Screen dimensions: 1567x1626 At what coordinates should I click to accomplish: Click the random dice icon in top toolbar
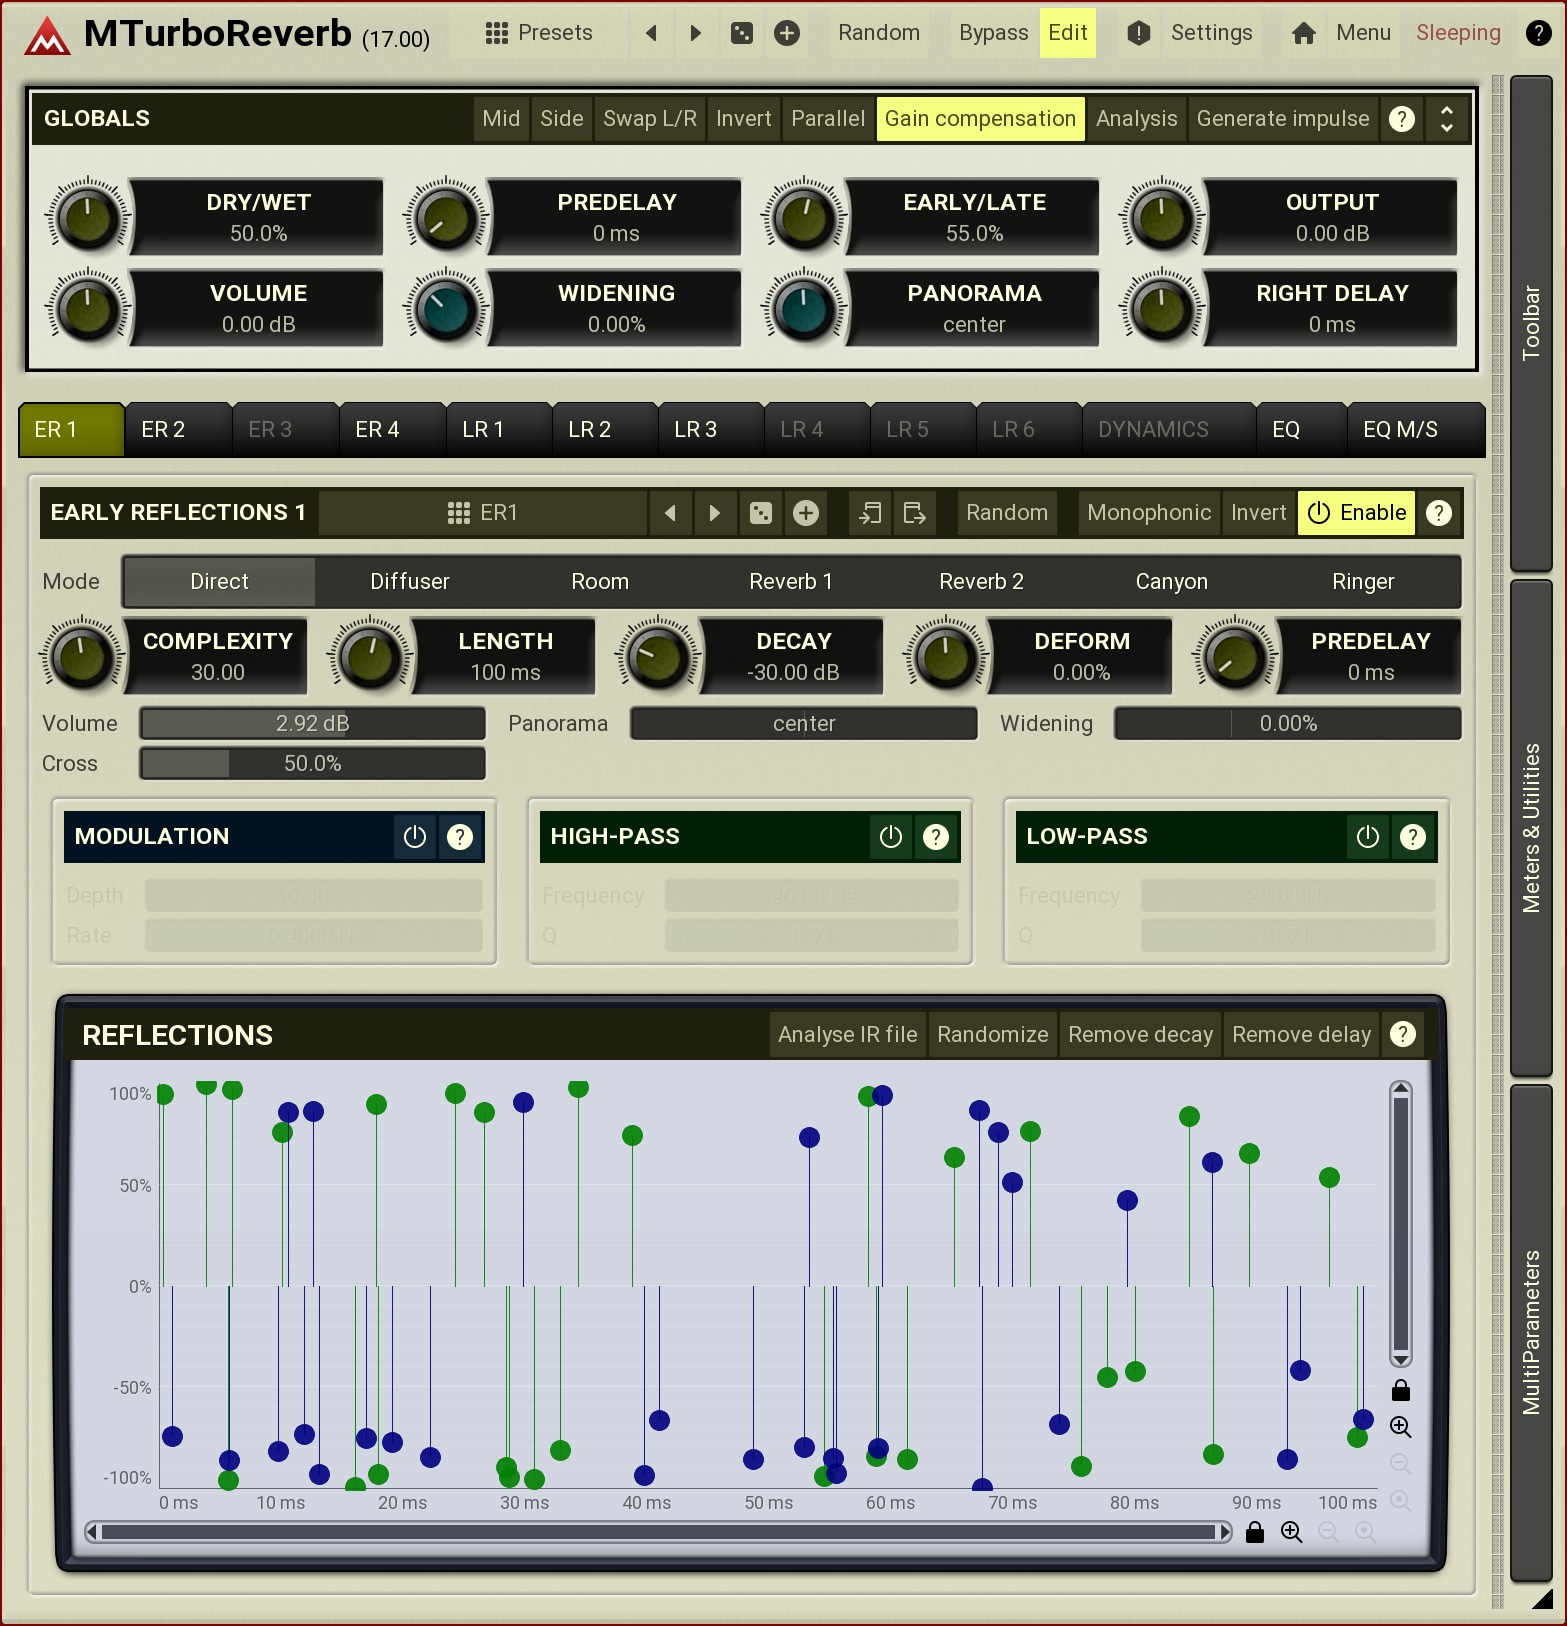point(741,33)
